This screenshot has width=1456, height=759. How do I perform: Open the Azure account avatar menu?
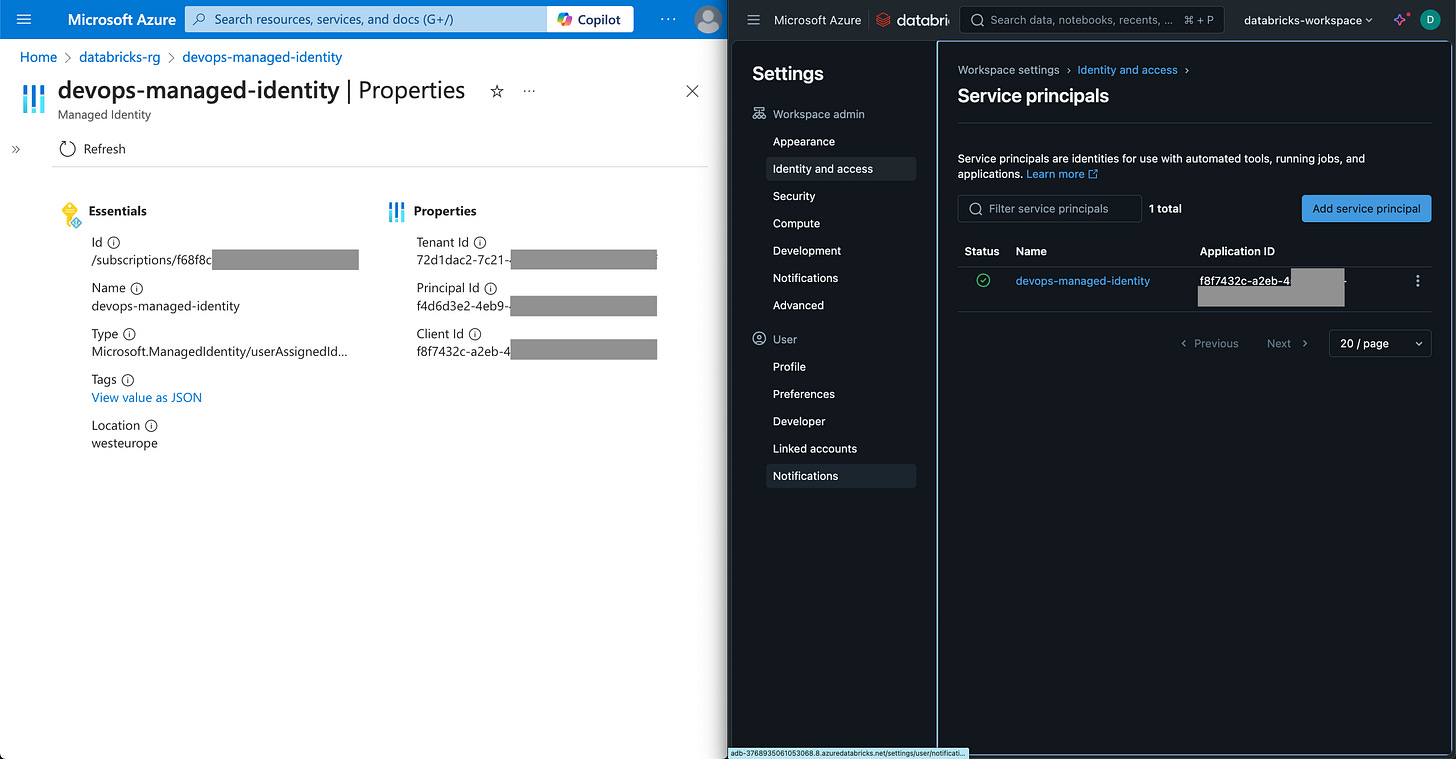click(x=707, y=19)
